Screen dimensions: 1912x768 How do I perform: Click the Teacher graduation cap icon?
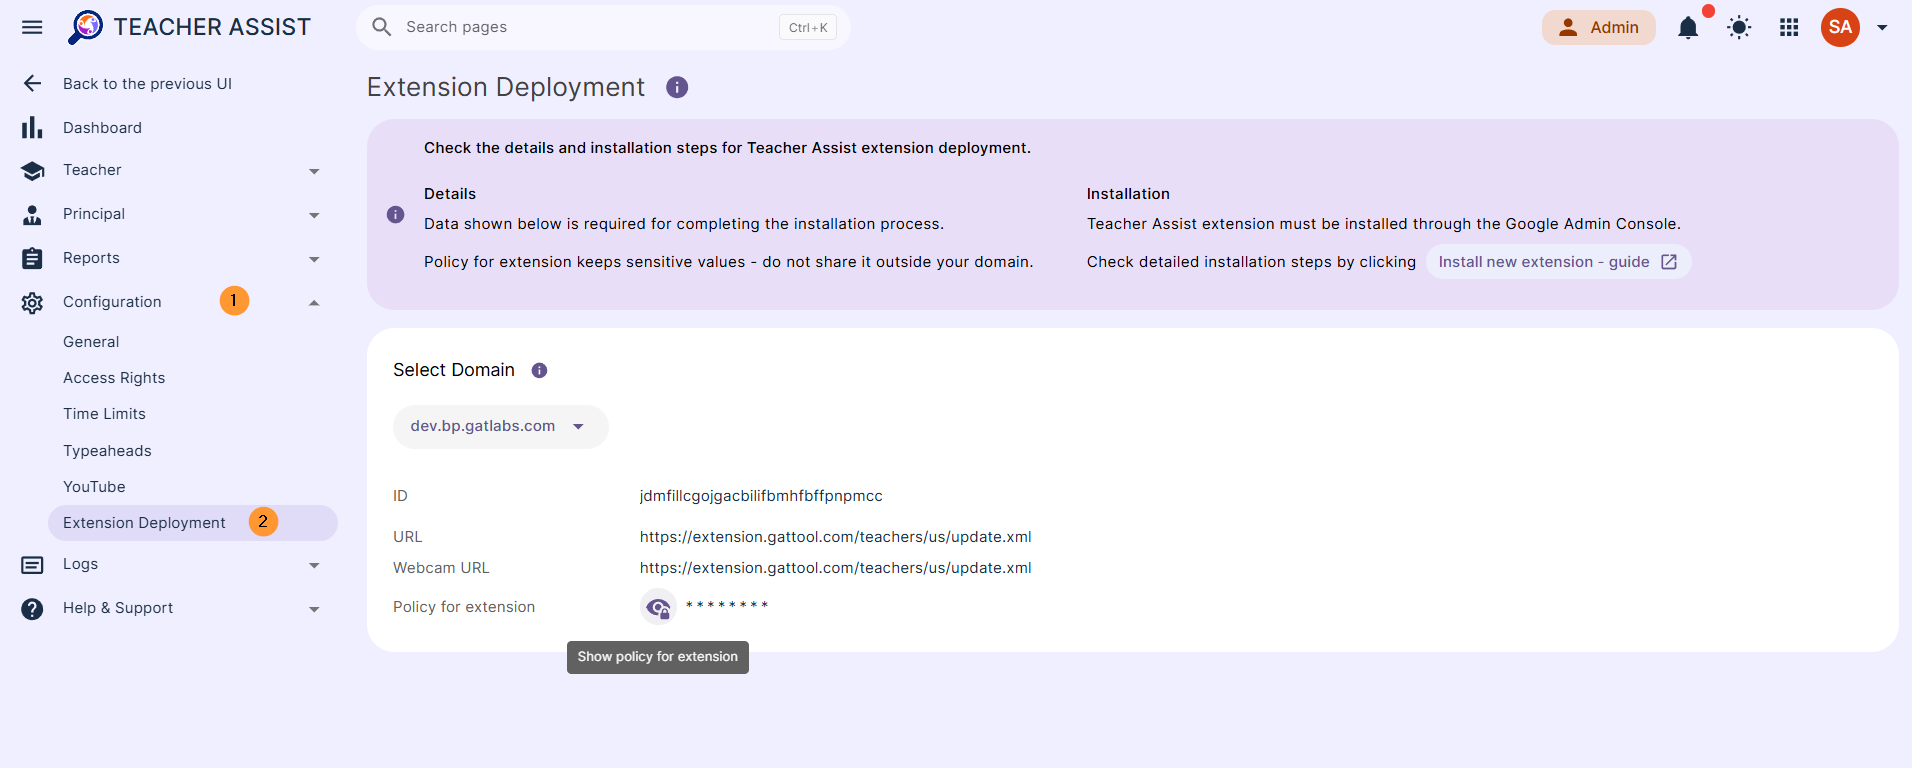(x=32, y=171)
